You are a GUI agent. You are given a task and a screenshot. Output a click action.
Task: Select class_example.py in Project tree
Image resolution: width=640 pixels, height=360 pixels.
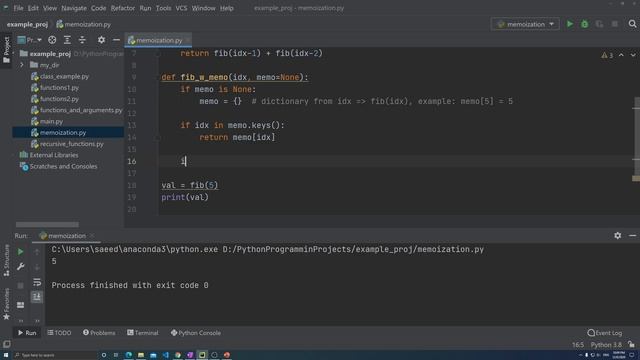click(64, 76)
